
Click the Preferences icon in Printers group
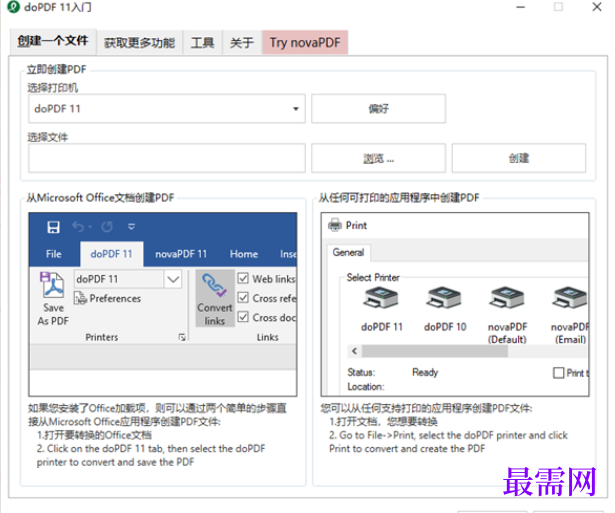point(80,298)
